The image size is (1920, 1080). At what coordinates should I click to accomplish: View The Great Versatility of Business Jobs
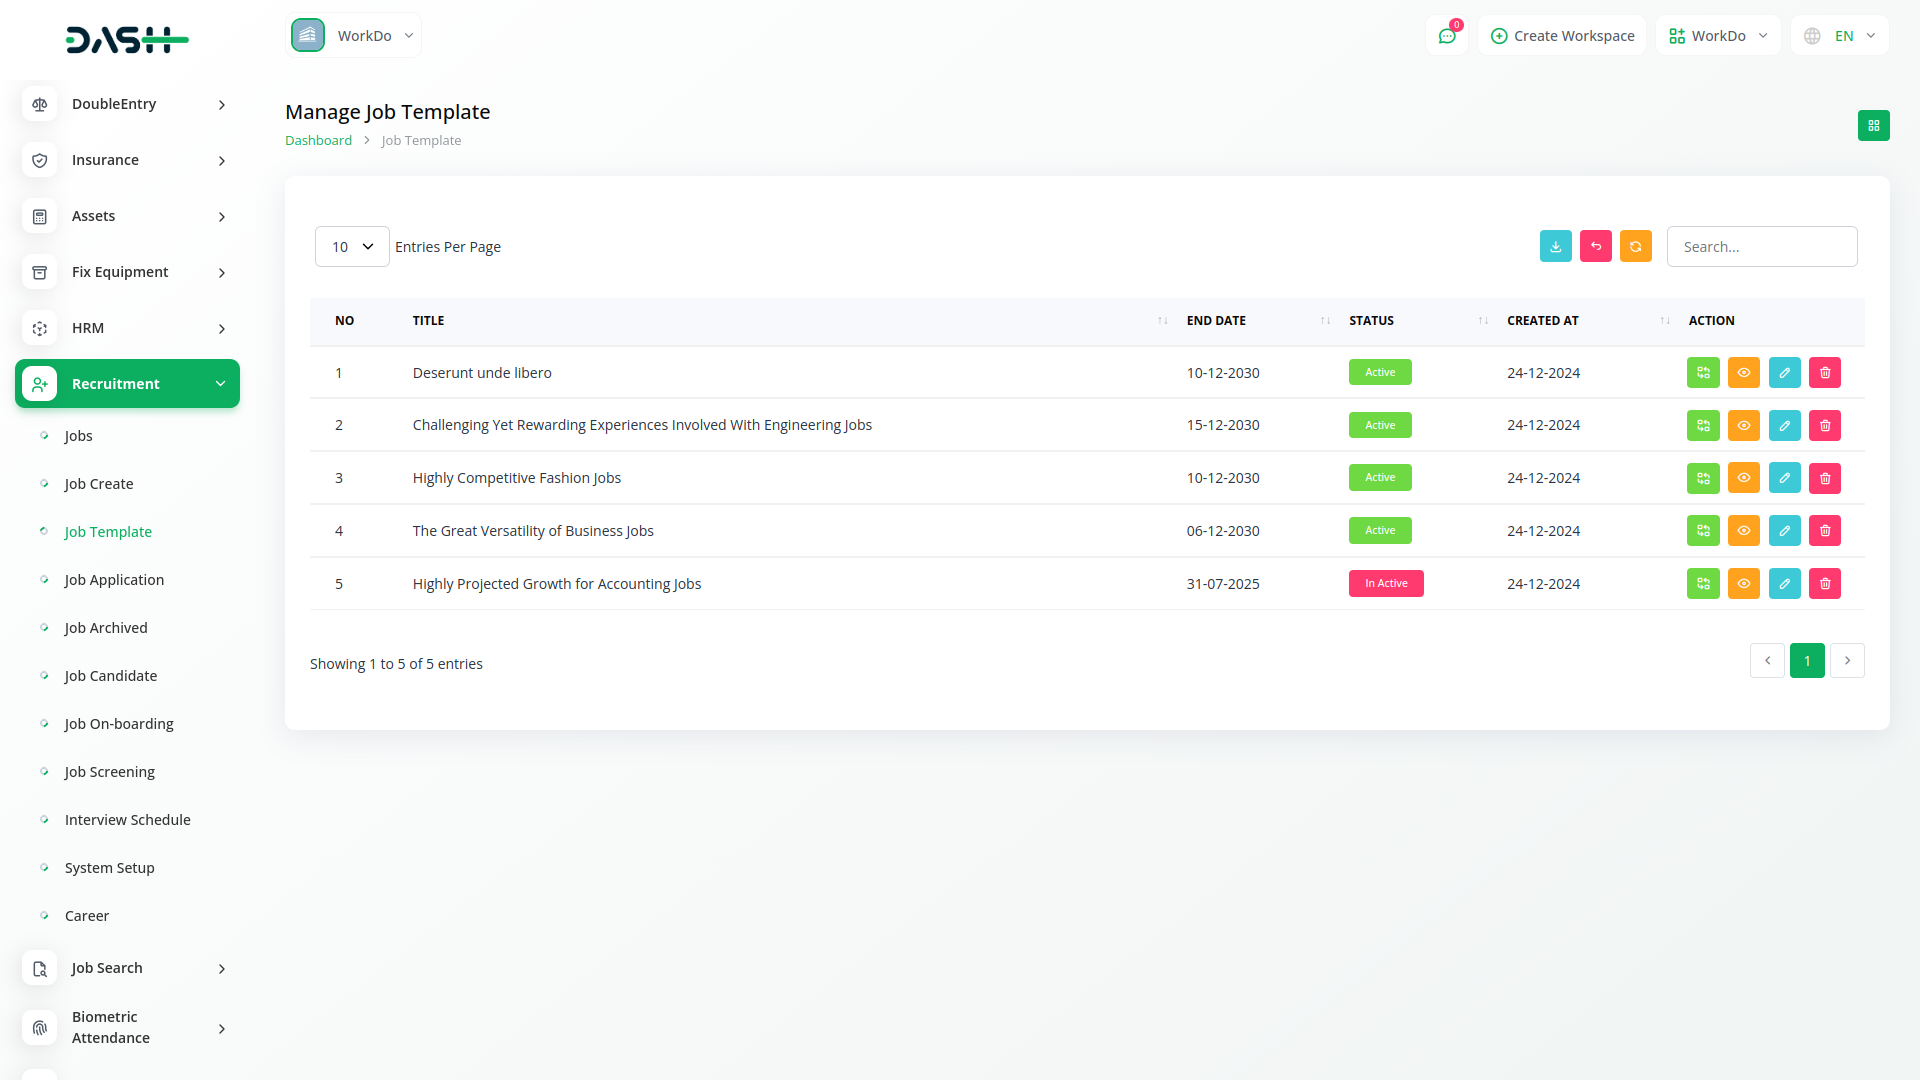[x=1743, y=531]
